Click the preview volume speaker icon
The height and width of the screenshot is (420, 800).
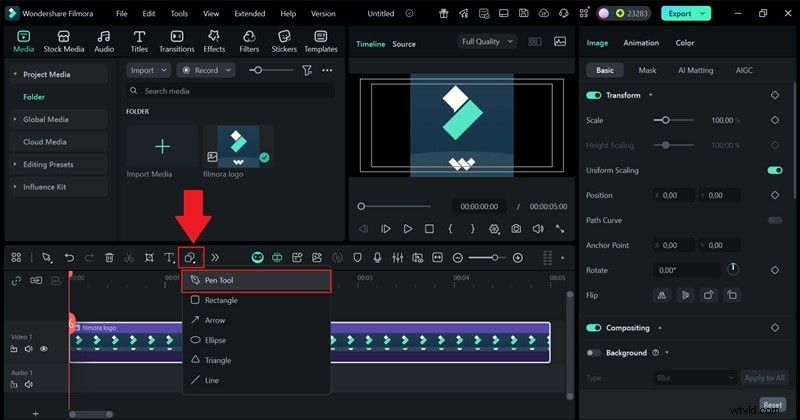(x=538, y=229)
